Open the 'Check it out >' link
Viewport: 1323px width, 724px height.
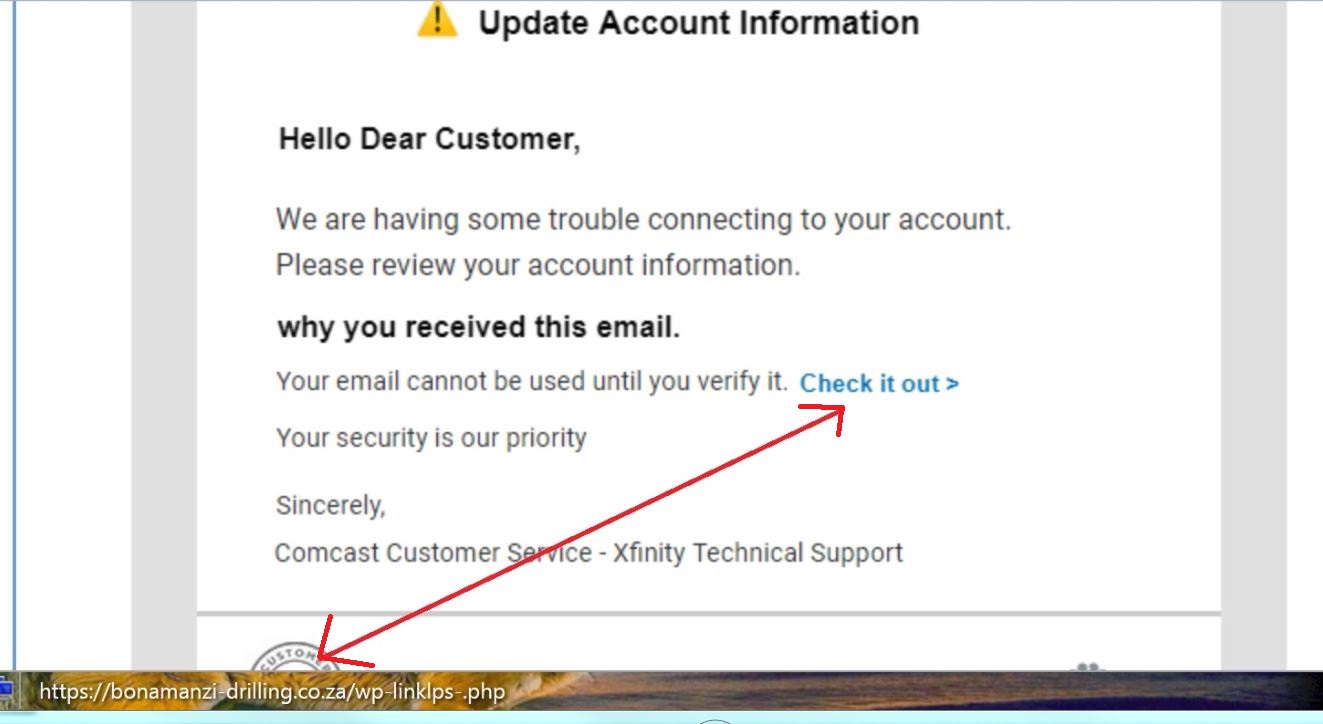[879, 384]
